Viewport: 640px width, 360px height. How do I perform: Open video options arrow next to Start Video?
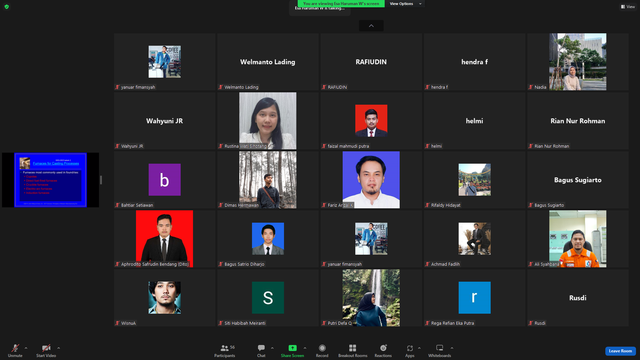point(58,348)
